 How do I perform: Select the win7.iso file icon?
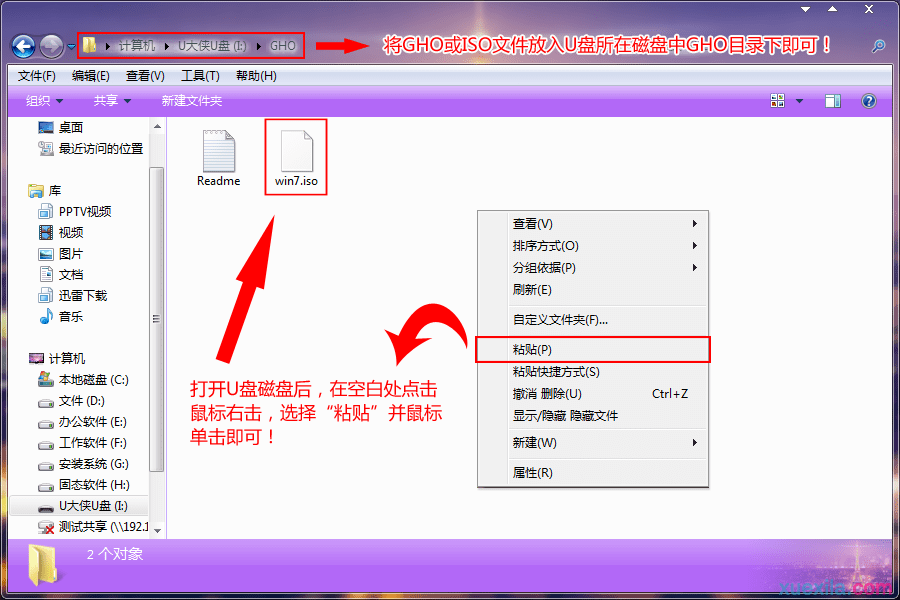[x=295, y=150]
